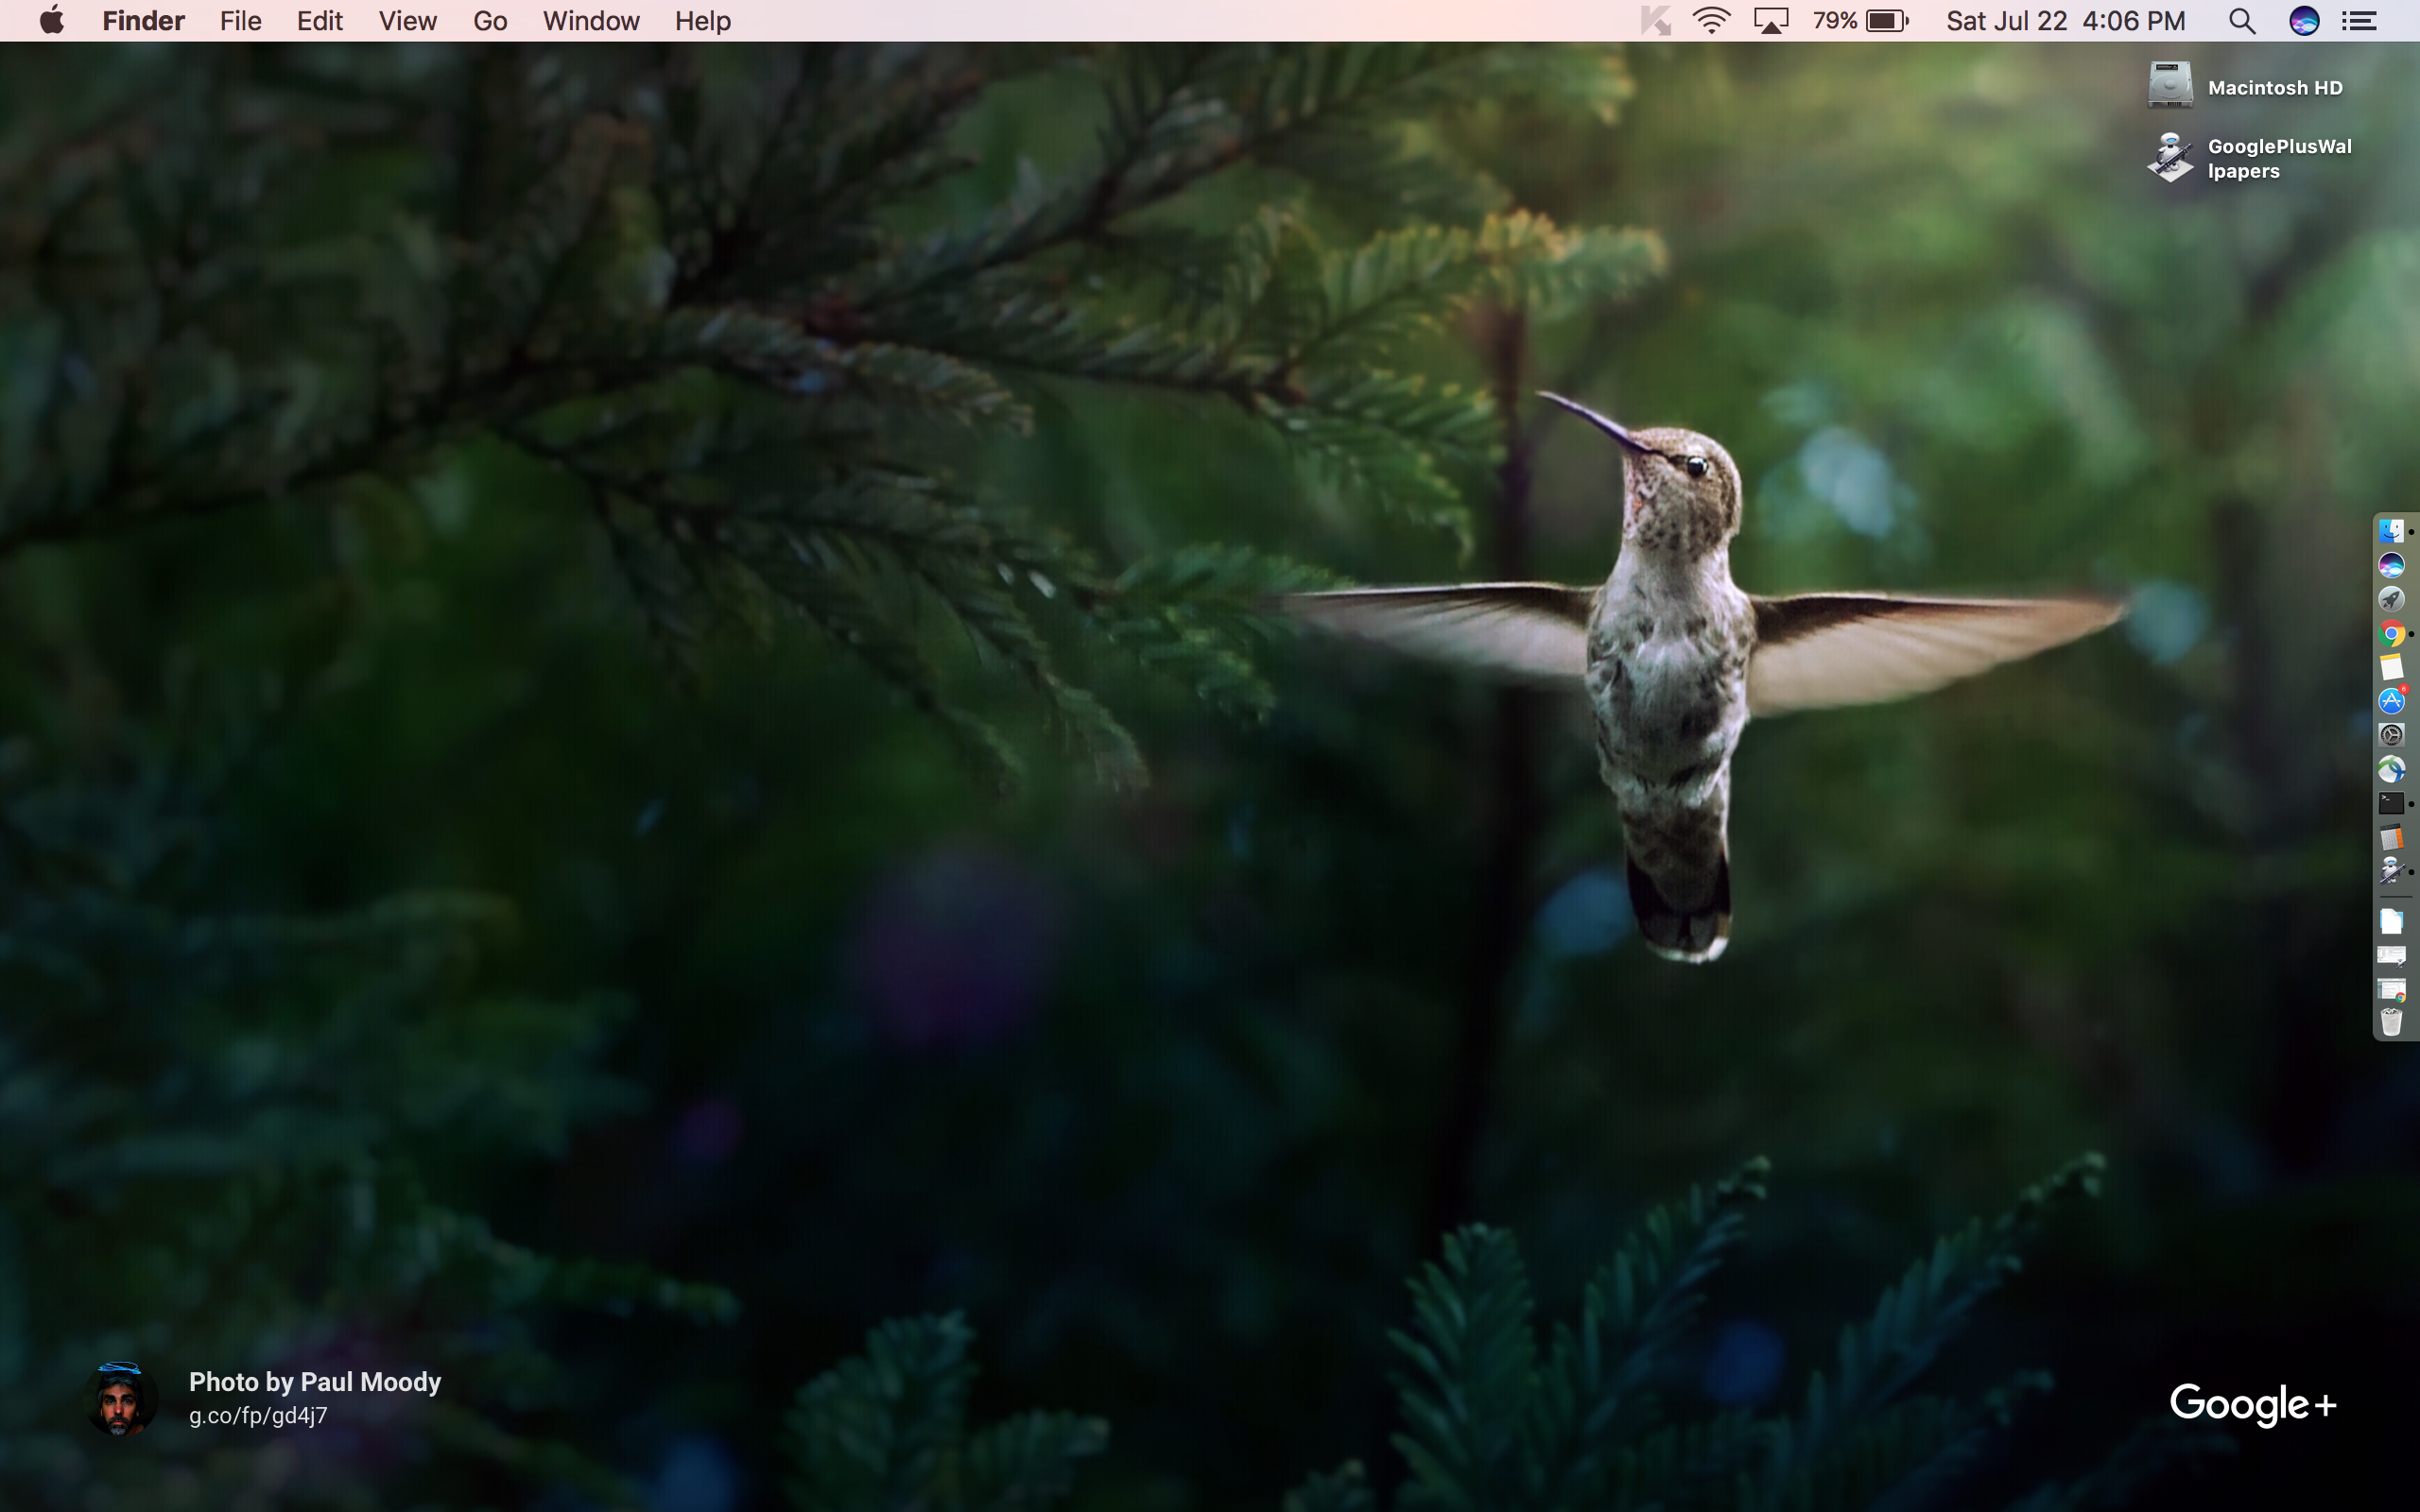Open Terminal from the Dock
The height and width of the screenshot is (1512, 2420).
(x=2391, y=803)
